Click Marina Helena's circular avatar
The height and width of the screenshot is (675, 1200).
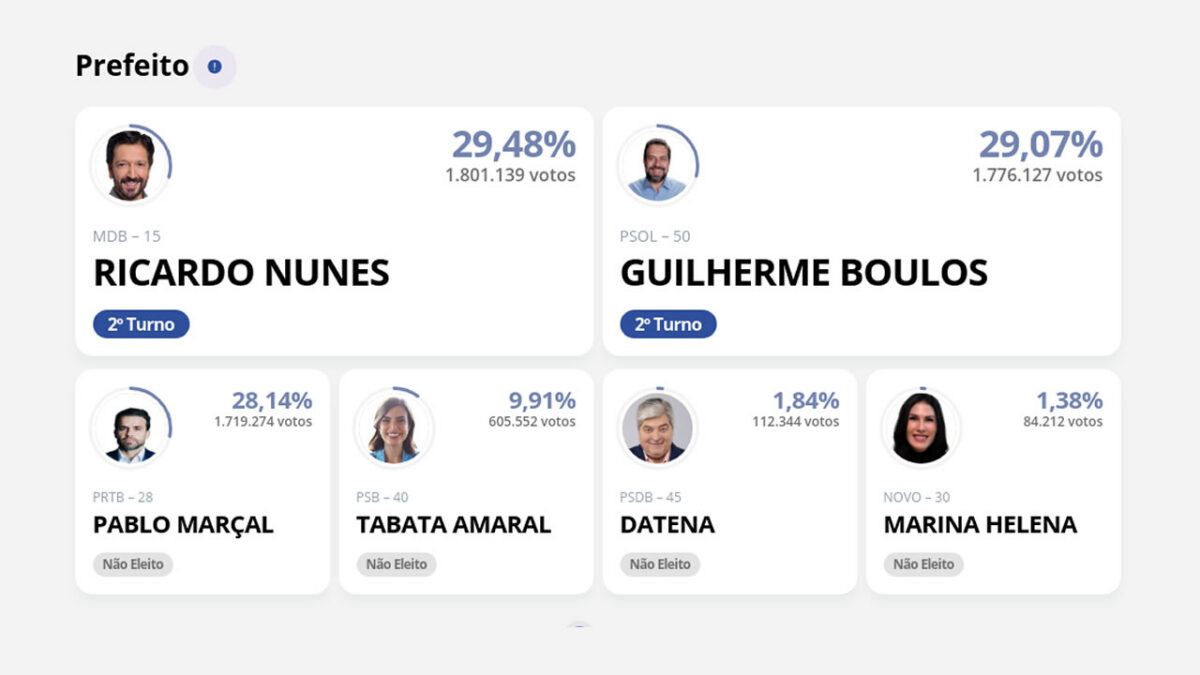point(920,427)
